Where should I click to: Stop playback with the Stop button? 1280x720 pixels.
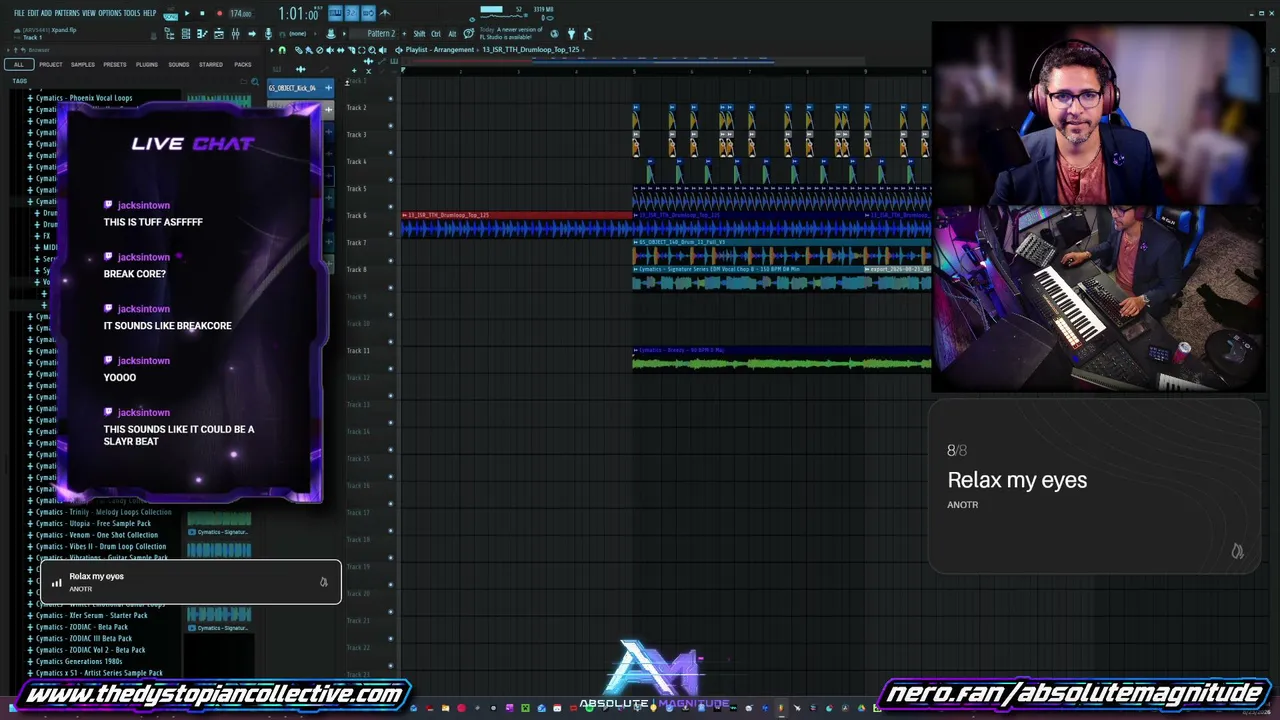tap(202, 14)
